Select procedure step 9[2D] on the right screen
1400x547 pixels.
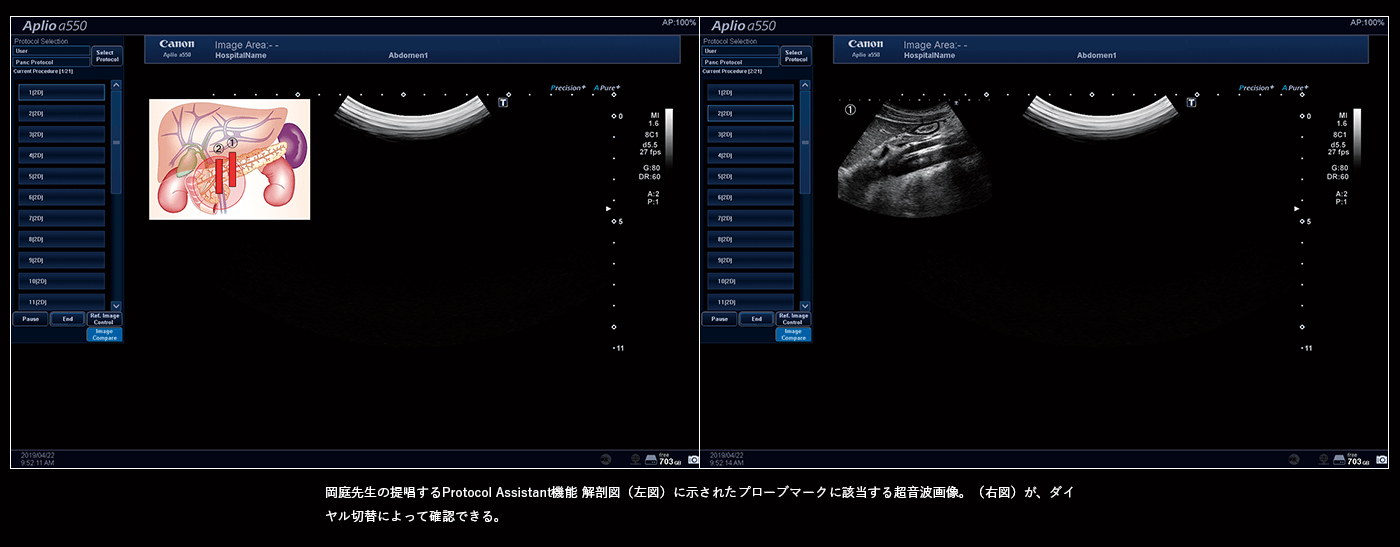tap(750, 260)
